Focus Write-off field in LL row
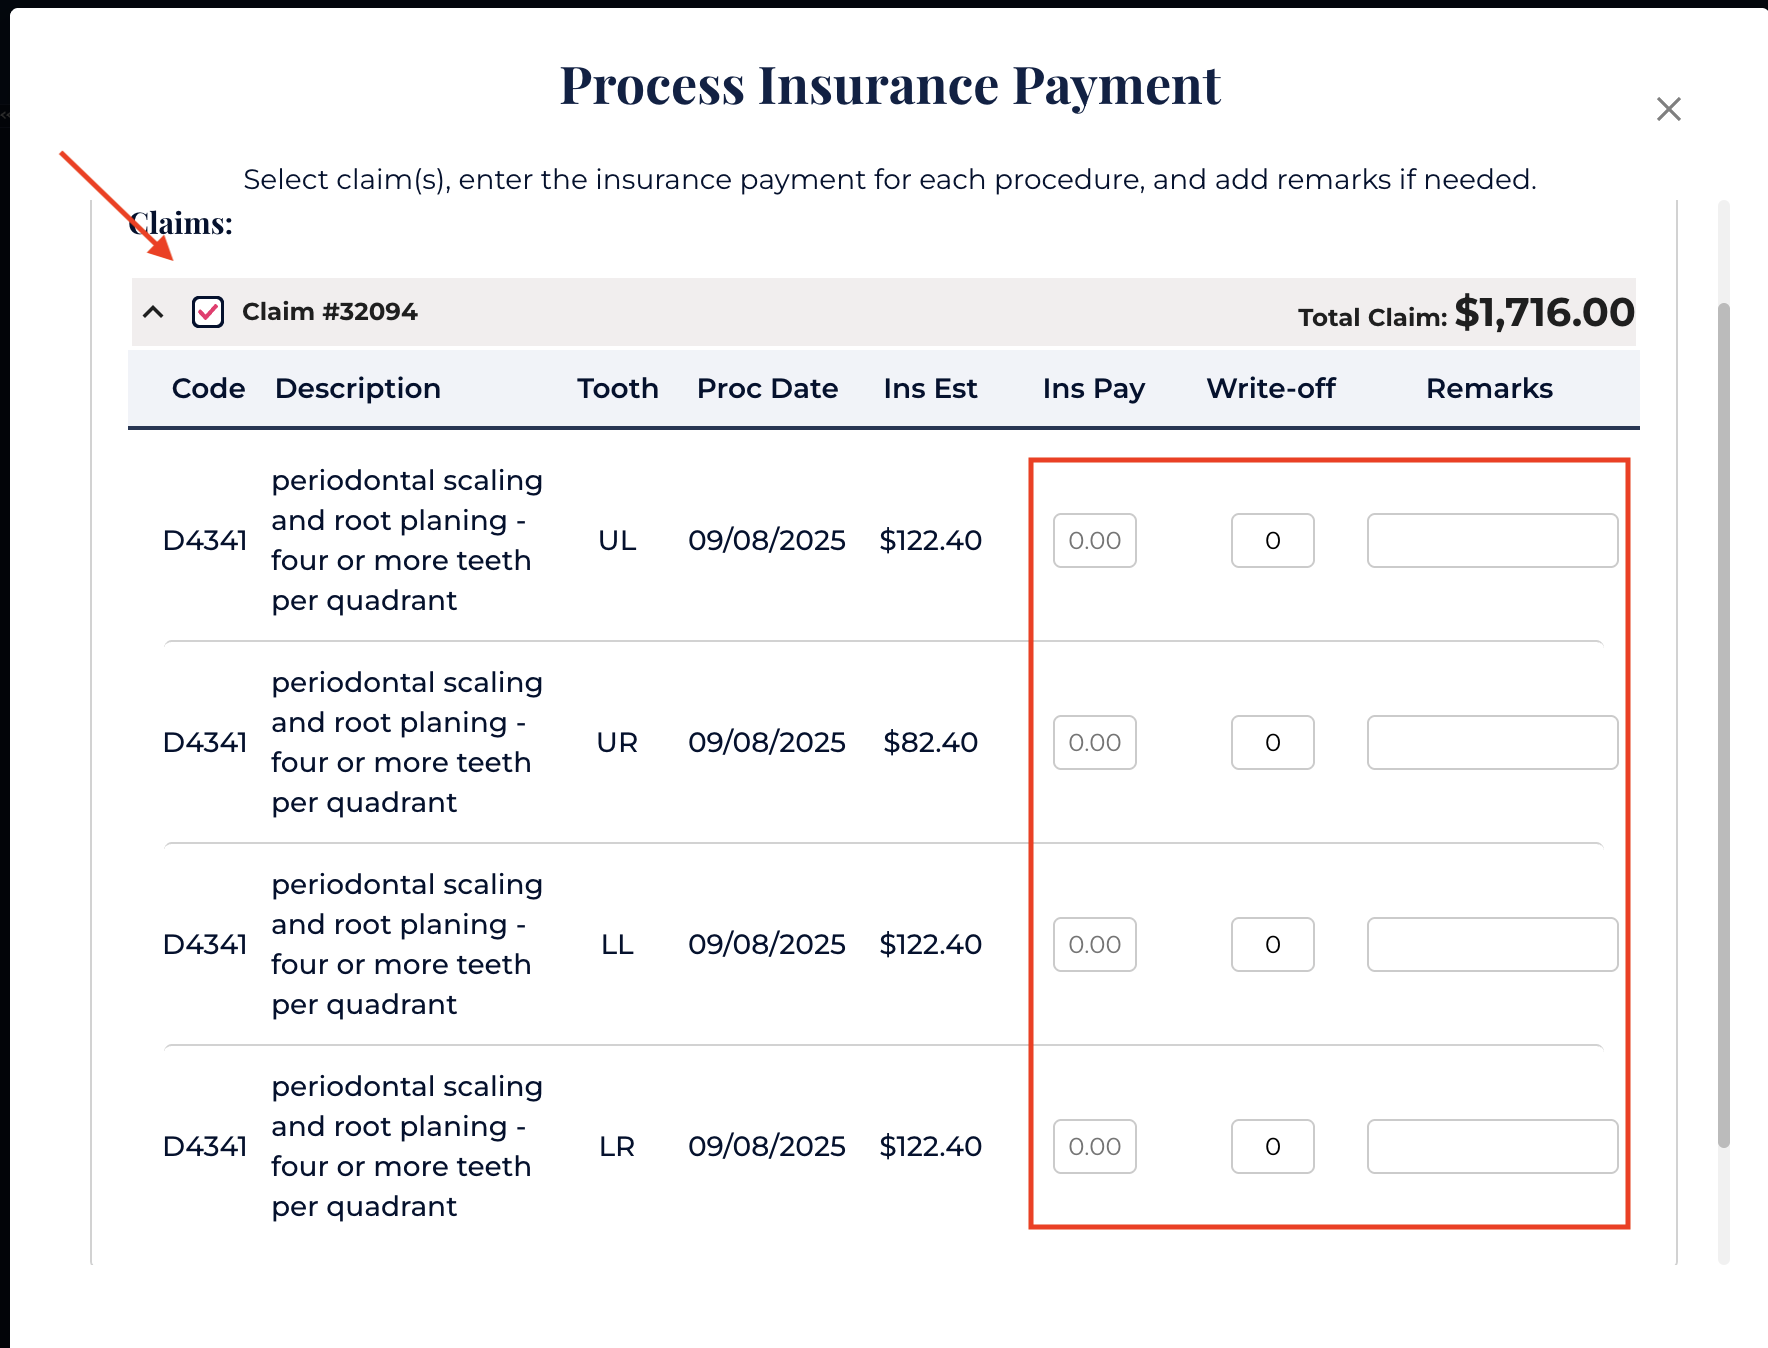This screenshot has height=1348, width=1768. click(1272, 945)
